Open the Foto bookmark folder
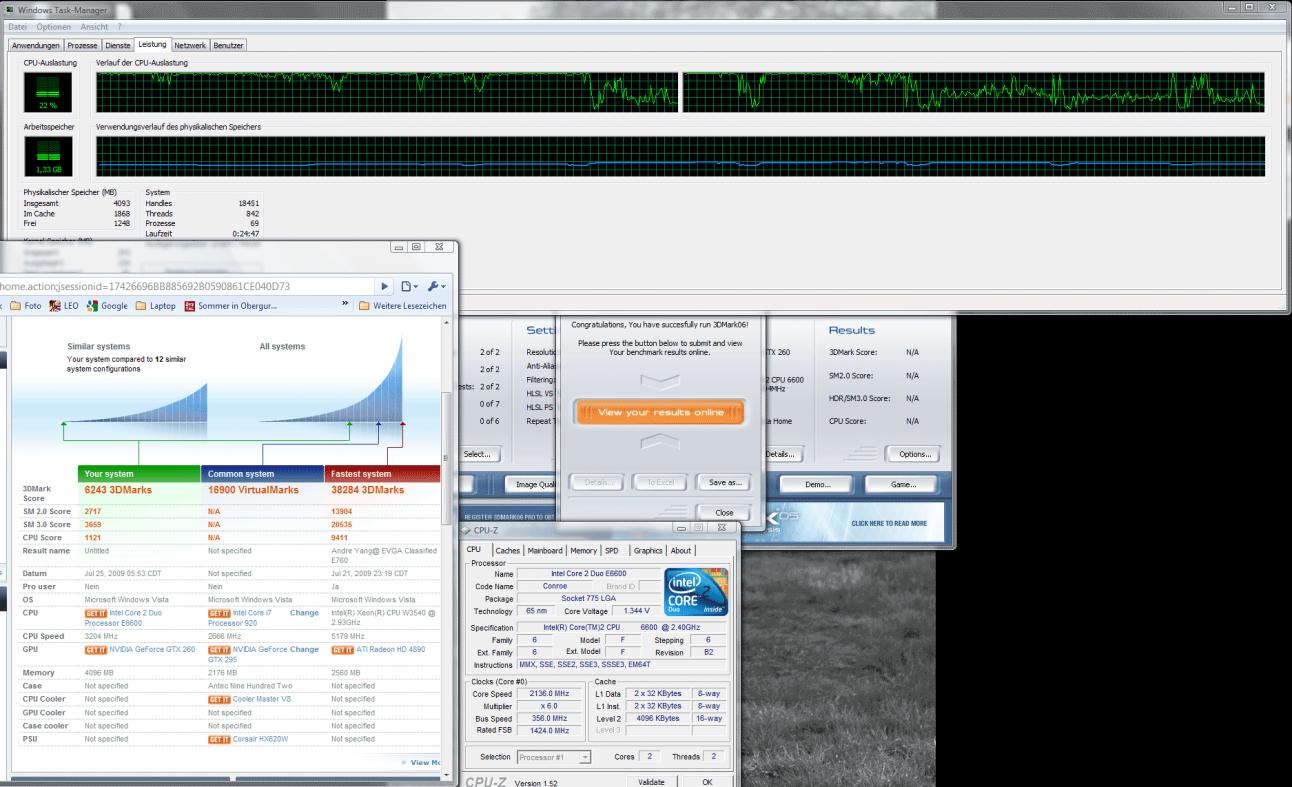The height and width of the screenshot is (787, 1292). tap(27, 306)
